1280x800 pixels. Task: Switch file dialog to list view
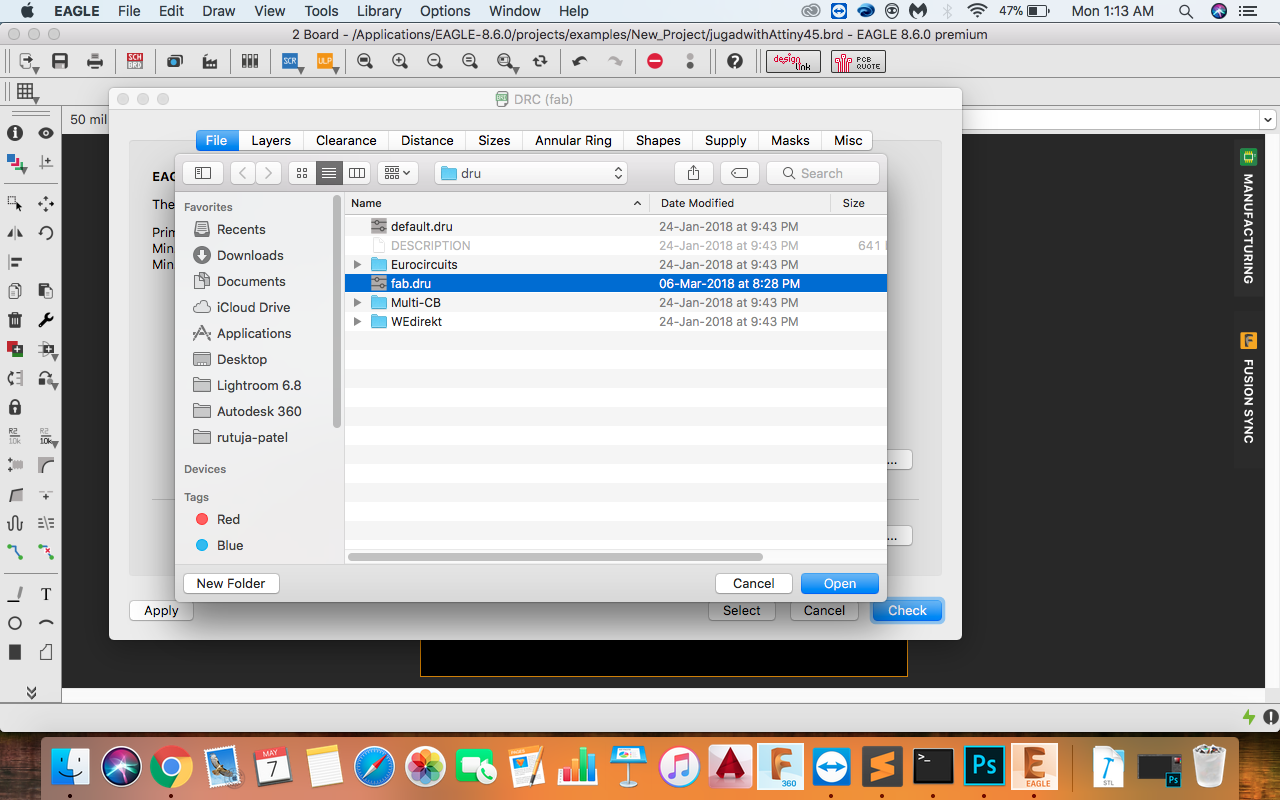[x=329, y=173]
